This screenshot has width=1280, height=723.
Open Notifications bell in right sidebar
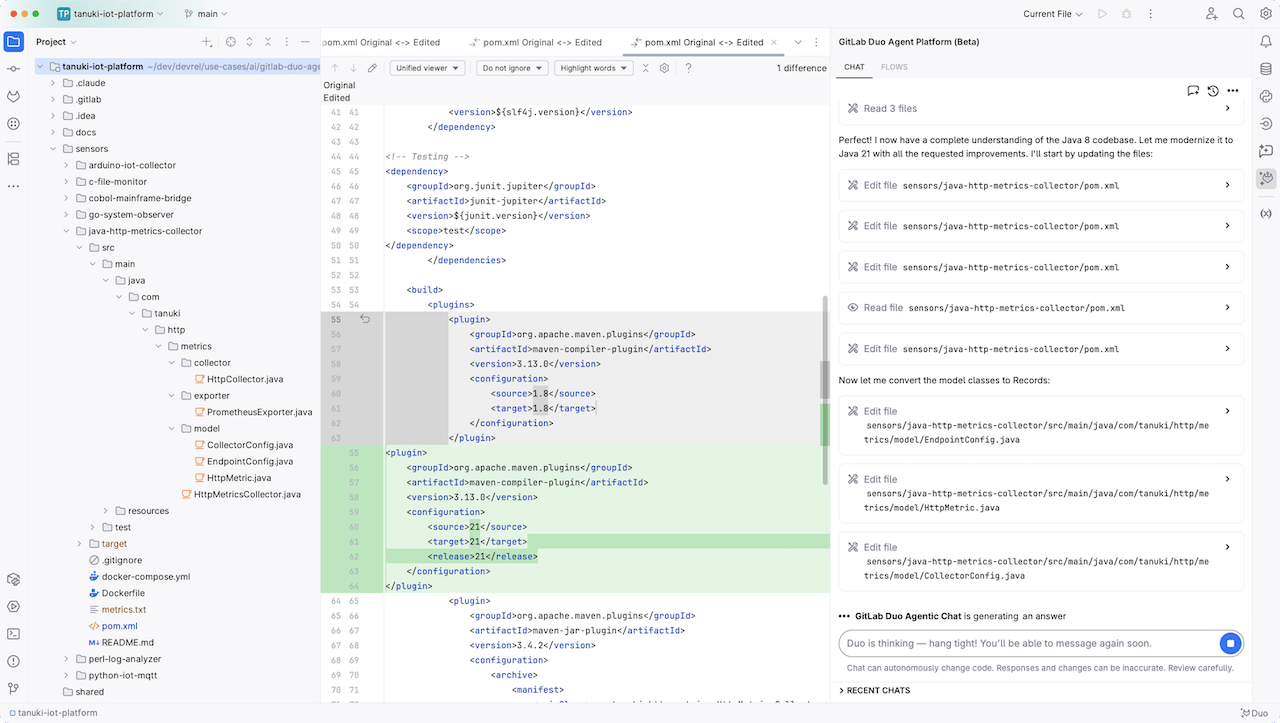coord(1266,42)
